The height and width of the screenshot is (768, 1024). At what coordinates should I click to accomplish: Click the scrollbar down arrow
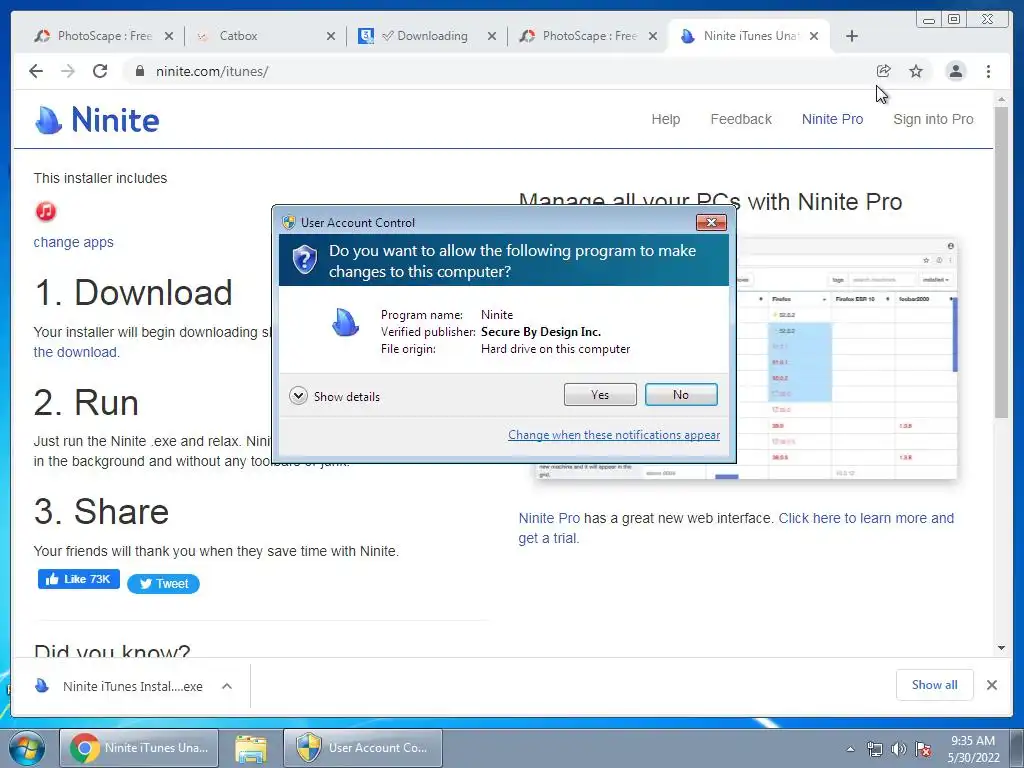(1001, 648)
